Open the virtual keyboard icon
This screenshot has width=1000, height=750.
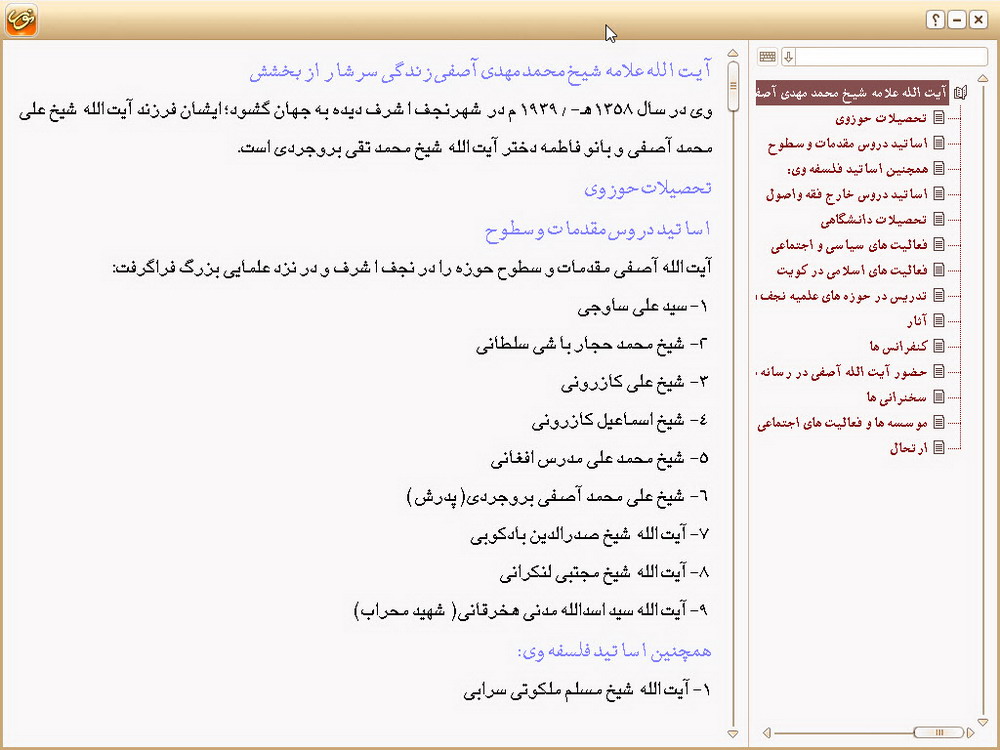tap(767, 57)
